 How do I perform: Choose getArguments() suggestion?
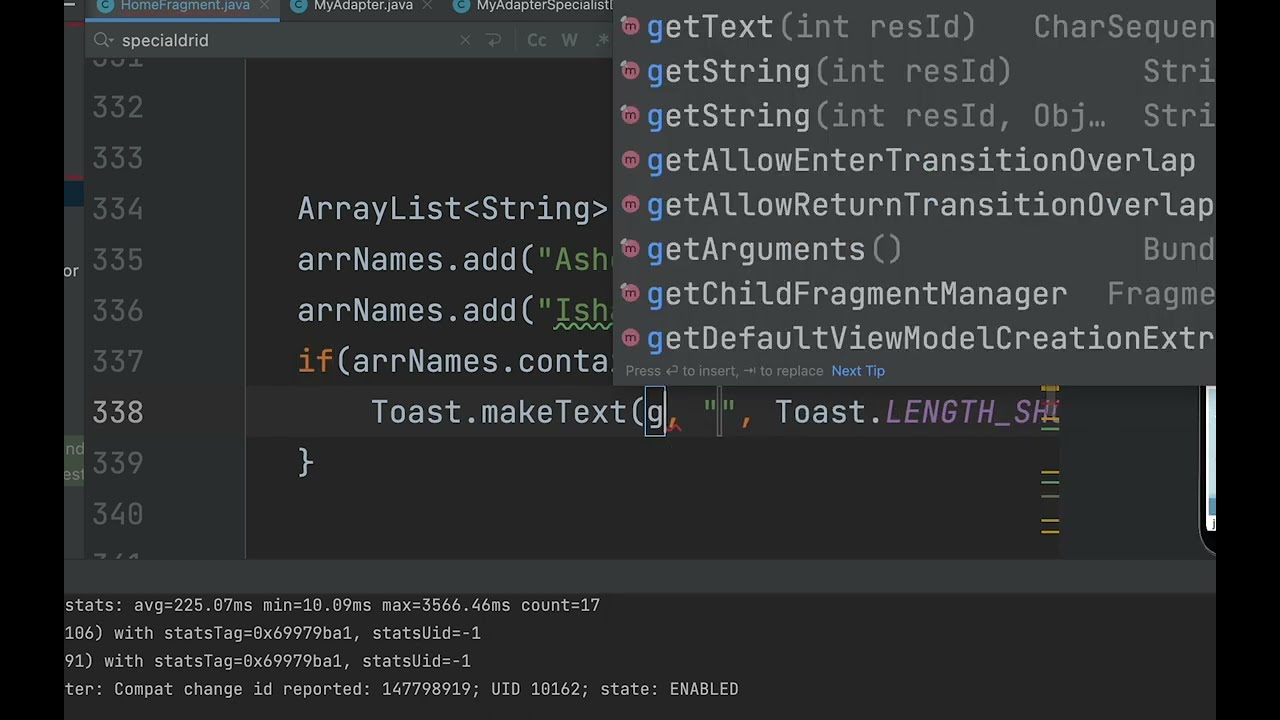point(914,249)
